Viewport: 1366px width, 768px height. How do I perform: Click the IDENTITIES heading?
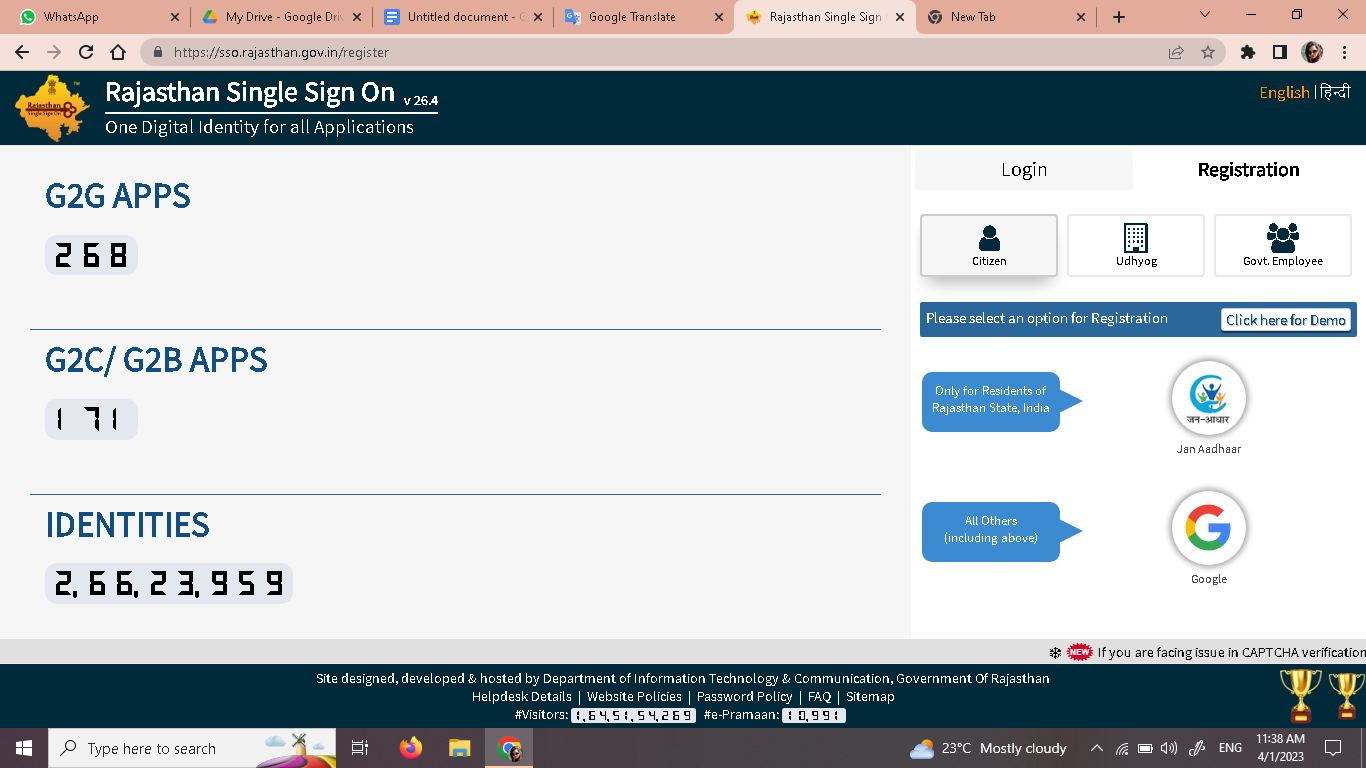point(128,525)
